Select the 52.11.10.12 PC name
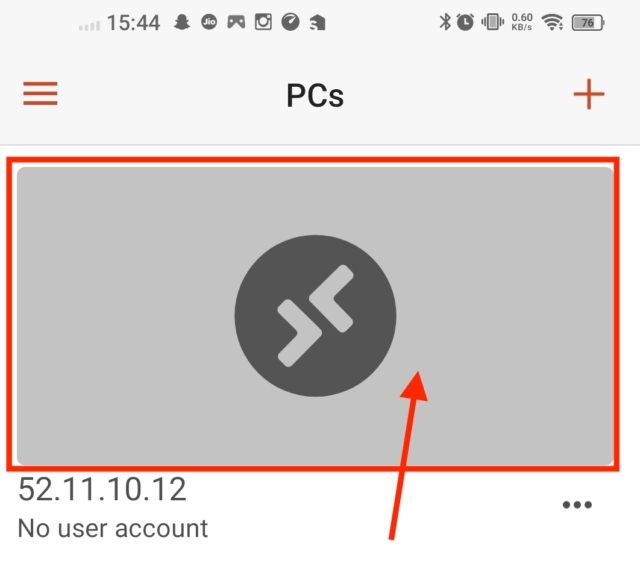This screenshot has height=569, width=640. pyautogui.click(x=102, y=489)
